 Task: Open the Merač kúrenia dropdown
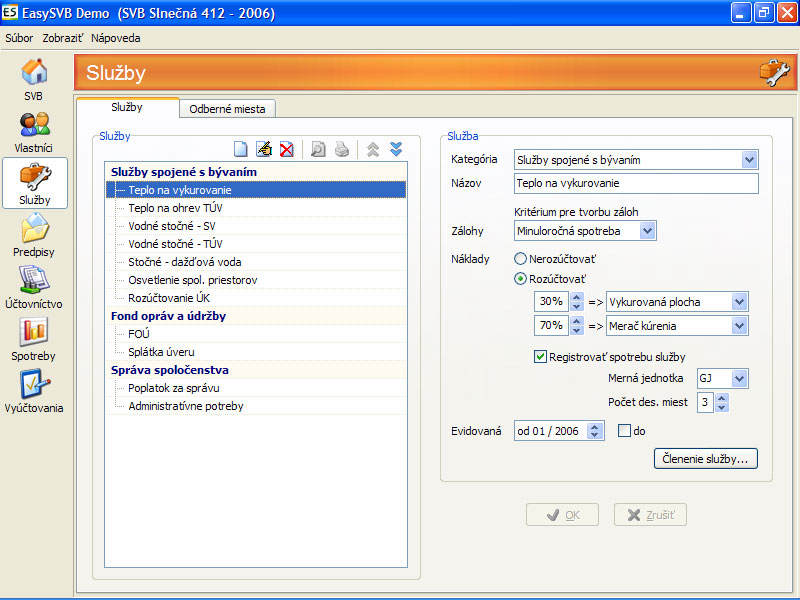click(739, 326)
